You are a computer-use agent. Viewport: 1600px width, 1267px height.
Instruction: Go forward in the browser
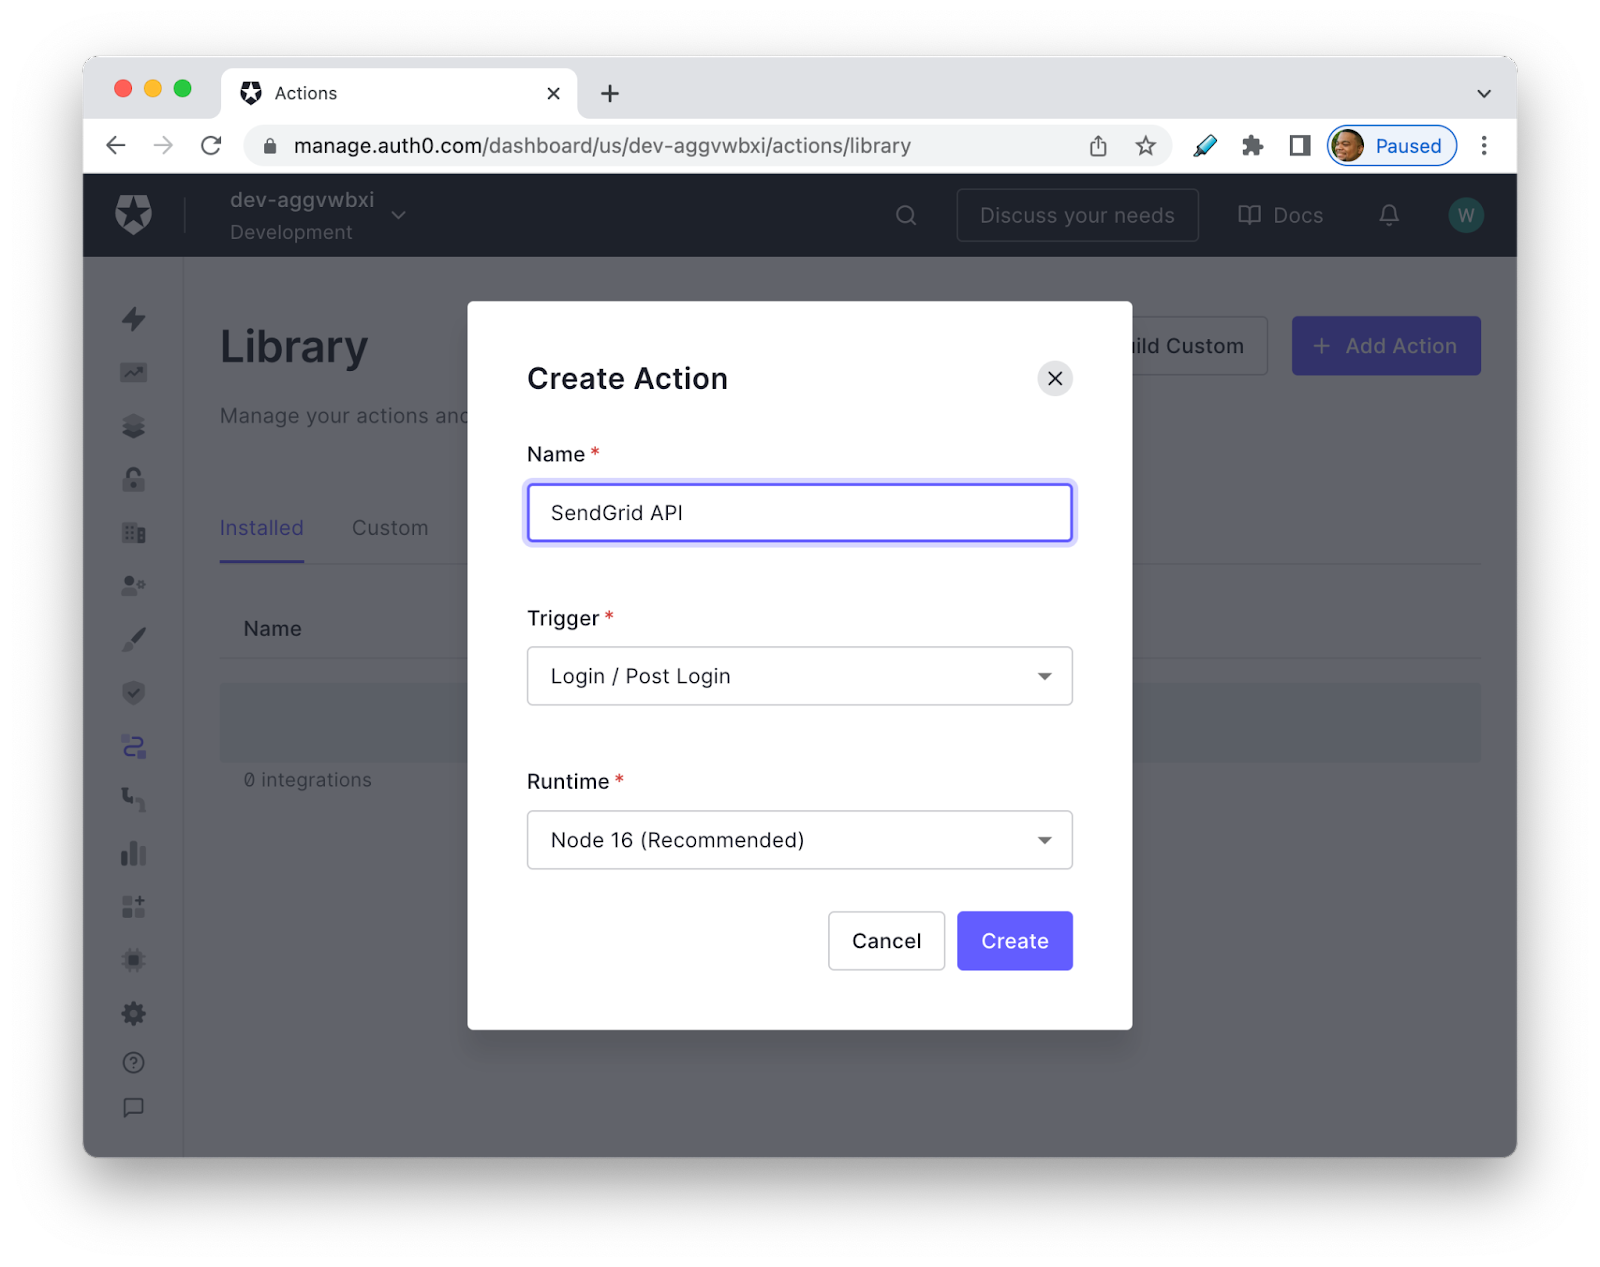coord(163,146)
